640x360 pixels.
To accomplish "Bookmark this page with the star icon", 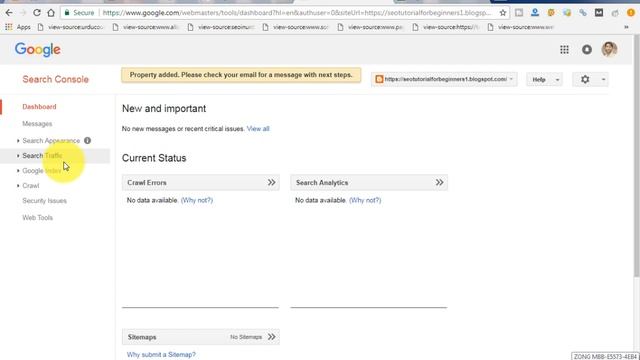I will click(503, 13).
